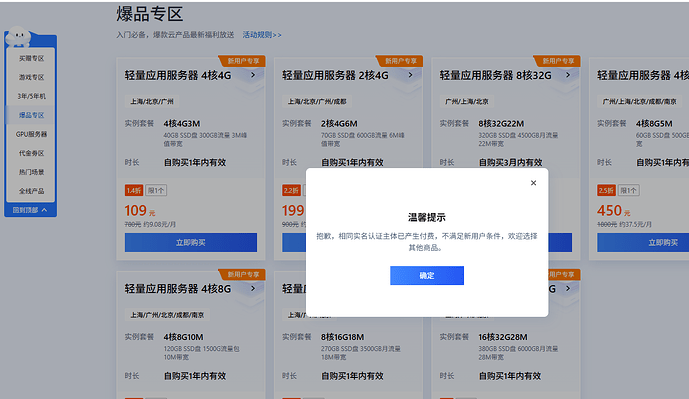Select 买赠专区 in sidebar

(x=31, y=58)
